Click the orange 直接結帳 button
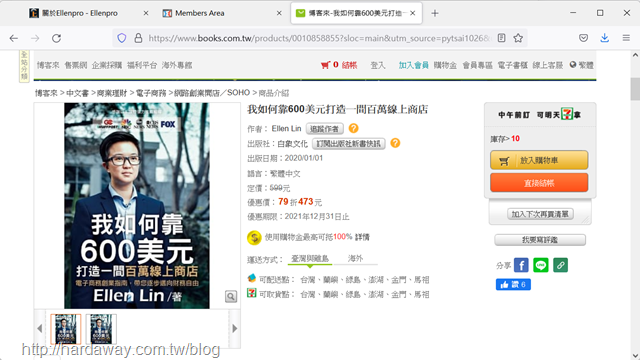 [539, 182]
